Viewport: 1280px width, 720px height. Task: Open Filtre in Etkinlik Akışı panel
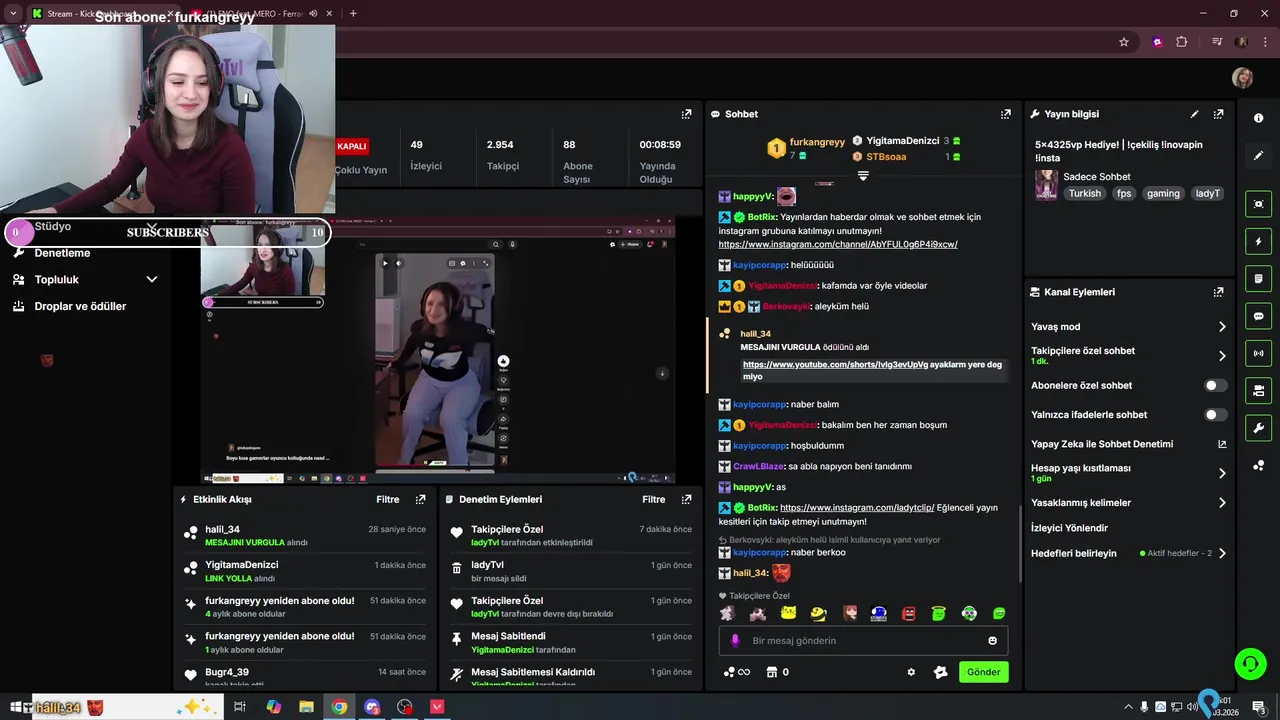[x=387, y=499]
